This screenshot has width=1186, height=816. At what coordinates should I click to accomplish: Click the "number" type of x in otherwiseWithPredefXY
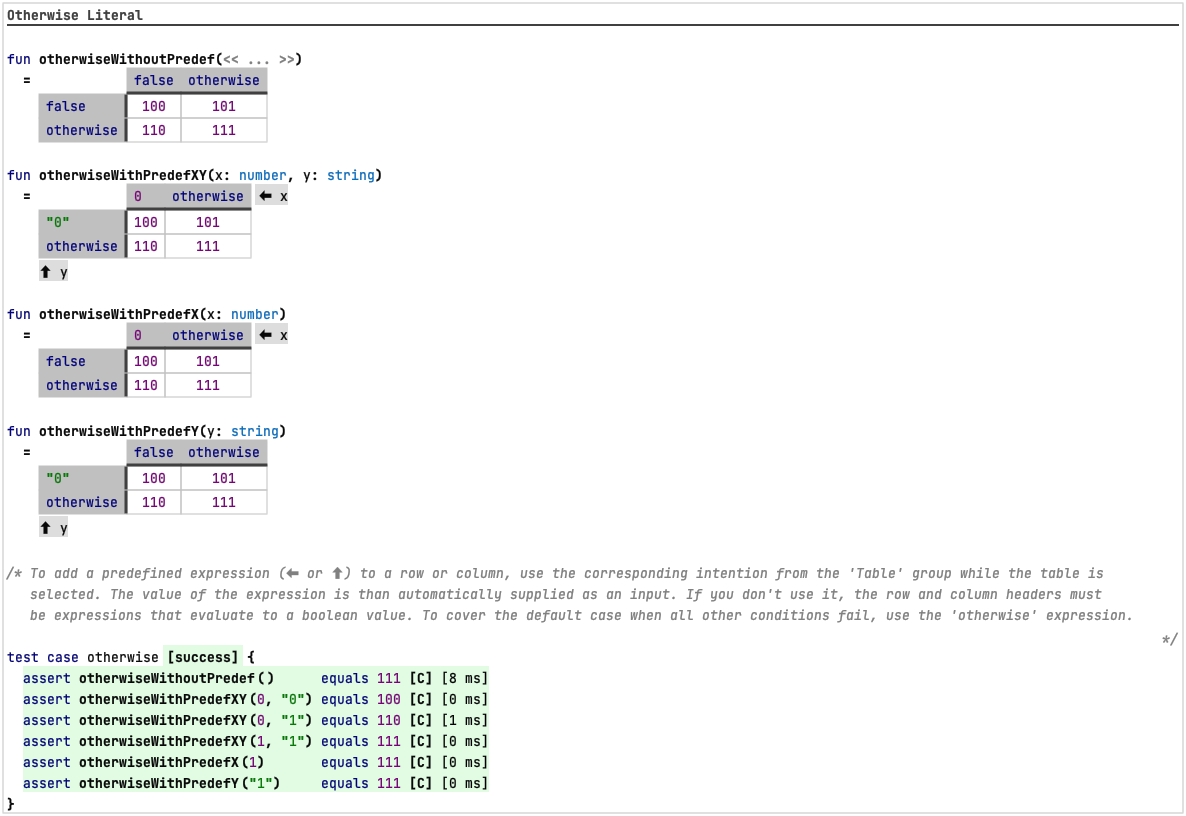(262, 175)
